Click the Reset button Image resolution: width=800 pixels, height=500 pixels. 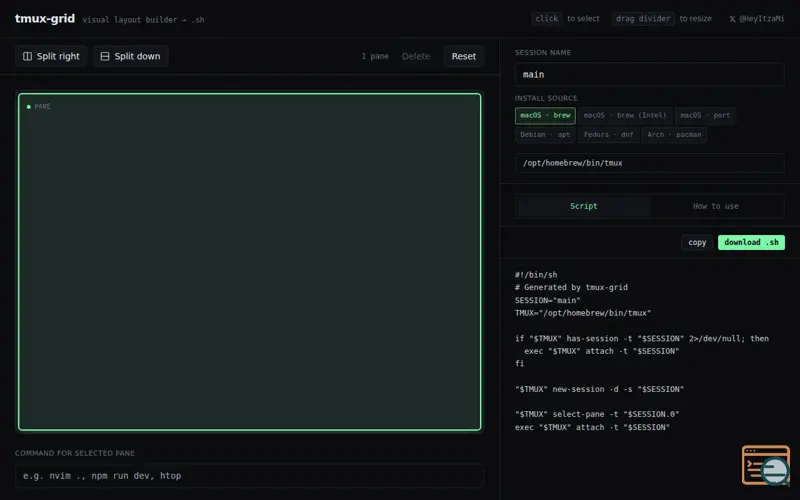coord(463,56)
